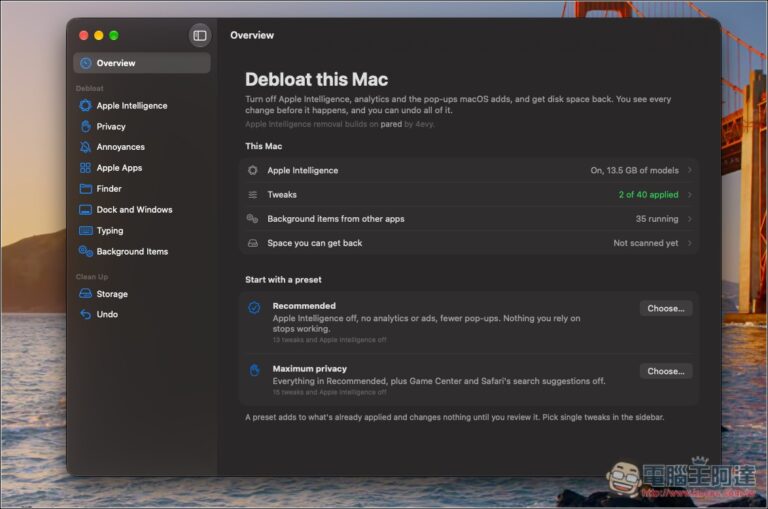Click the 'Maximum privacy' preset title

(x=310, y=368)
